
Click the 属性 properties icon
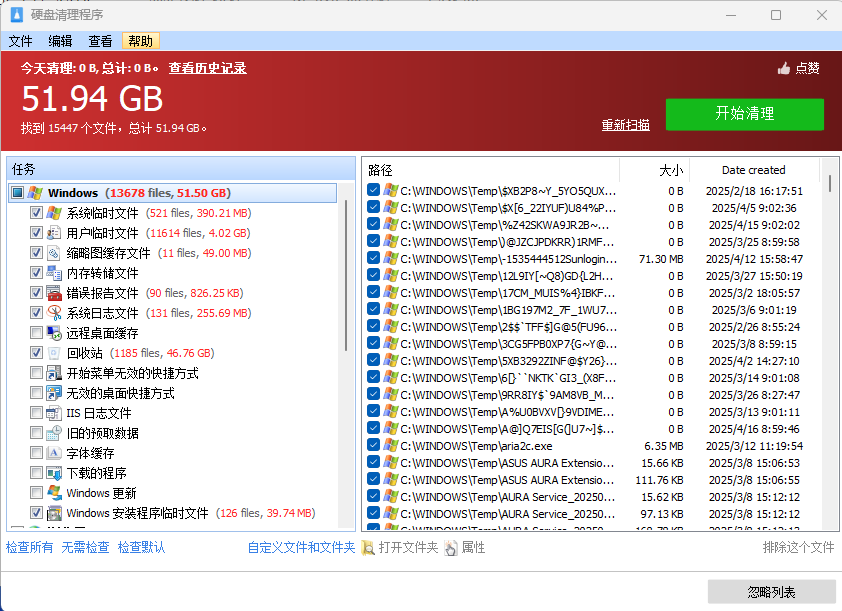pyautogui.click(x=451, y=548)
